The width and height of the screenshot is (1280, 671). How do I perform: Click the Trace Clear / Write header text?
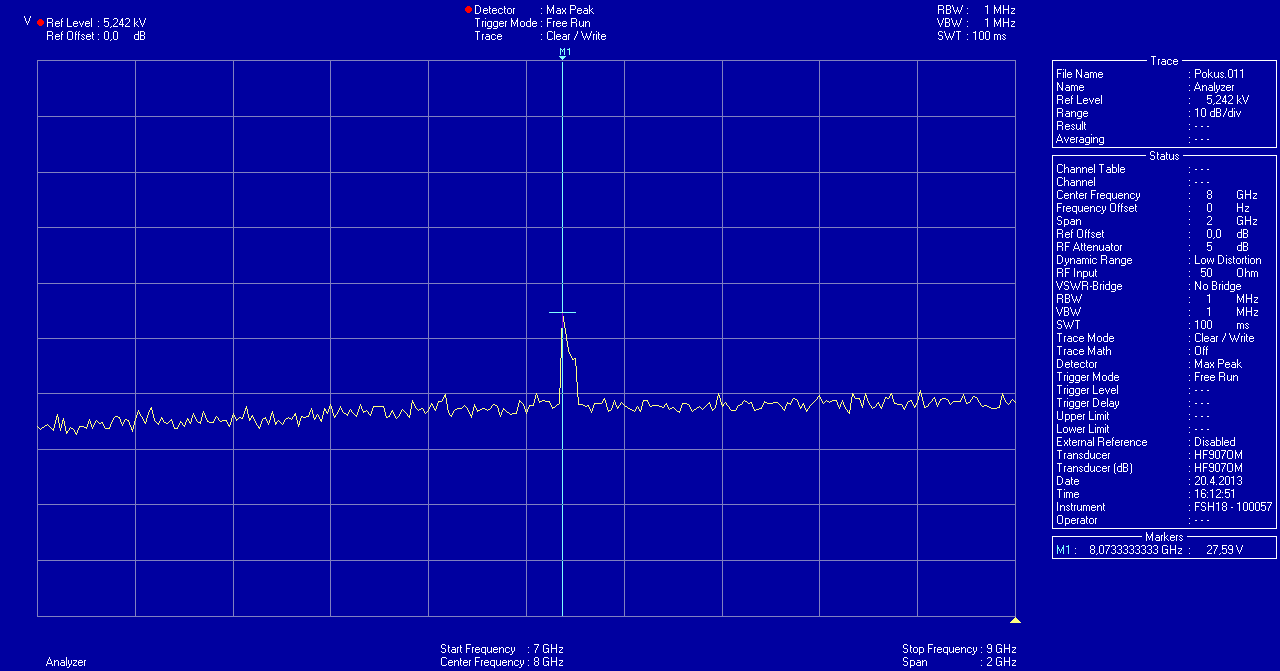540,36
